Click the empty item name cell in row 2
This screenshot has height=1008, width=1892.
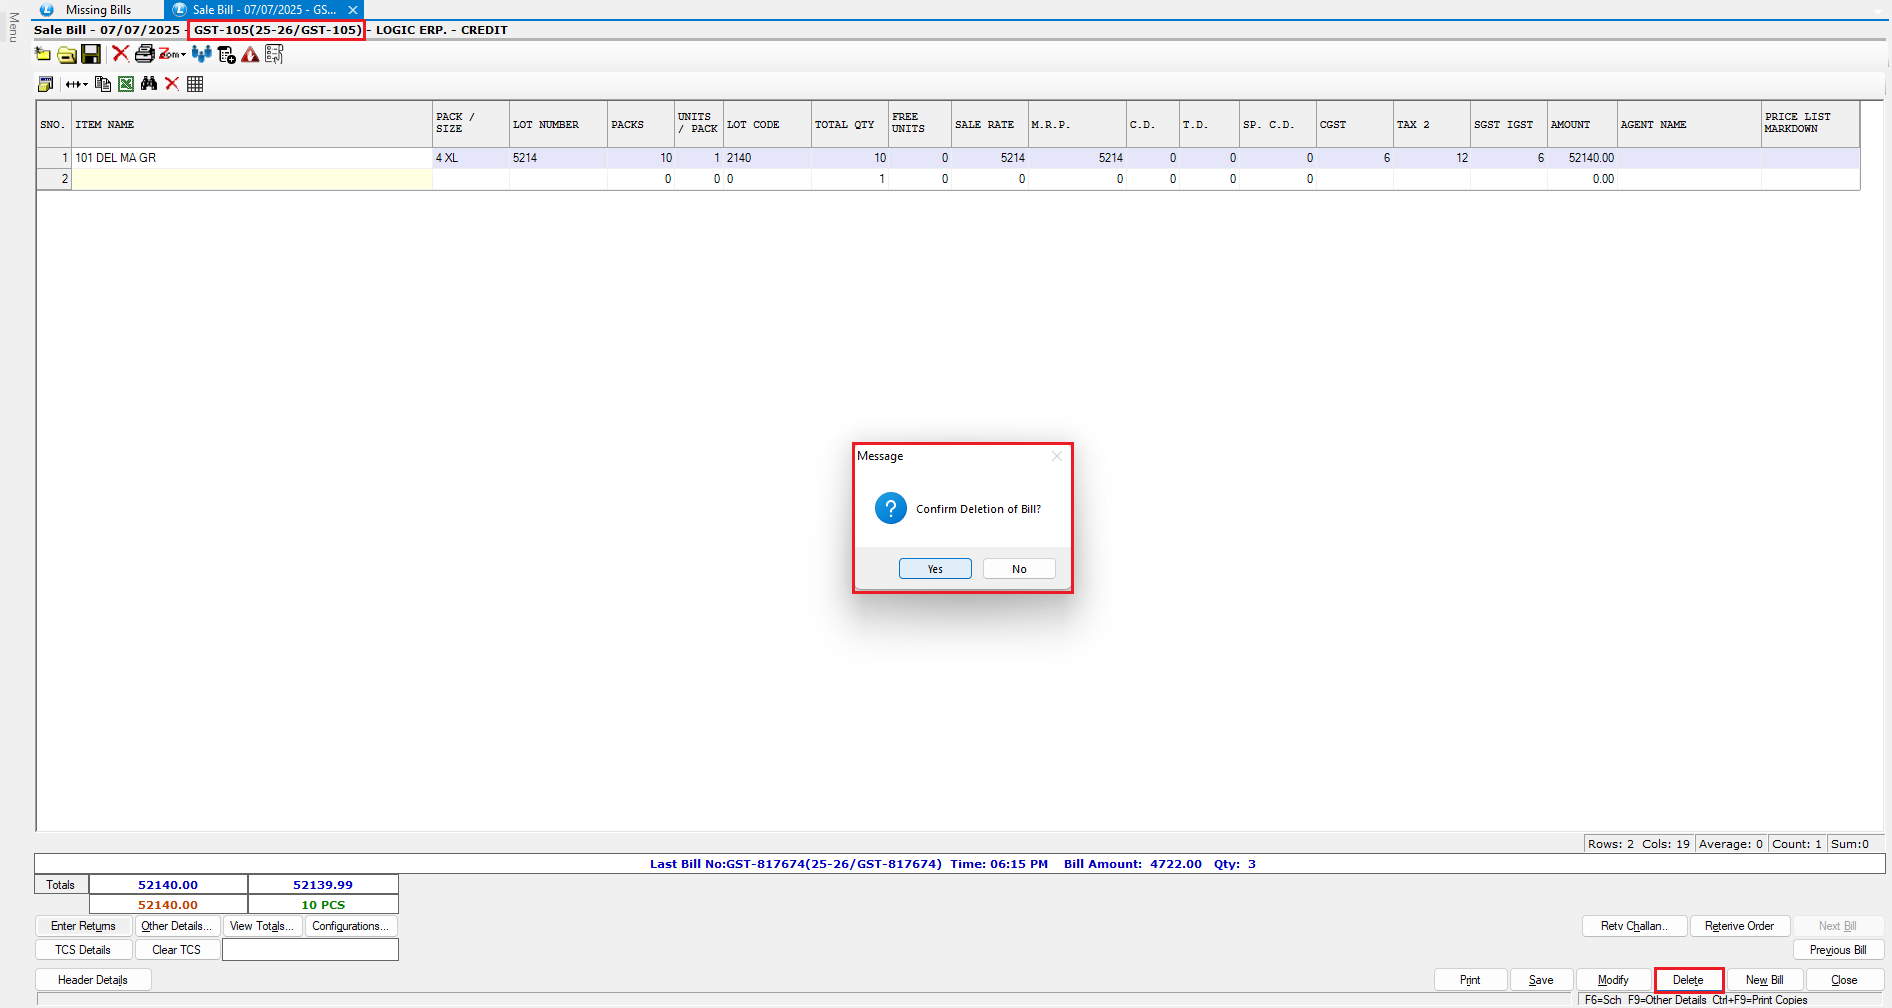point(251,179)
